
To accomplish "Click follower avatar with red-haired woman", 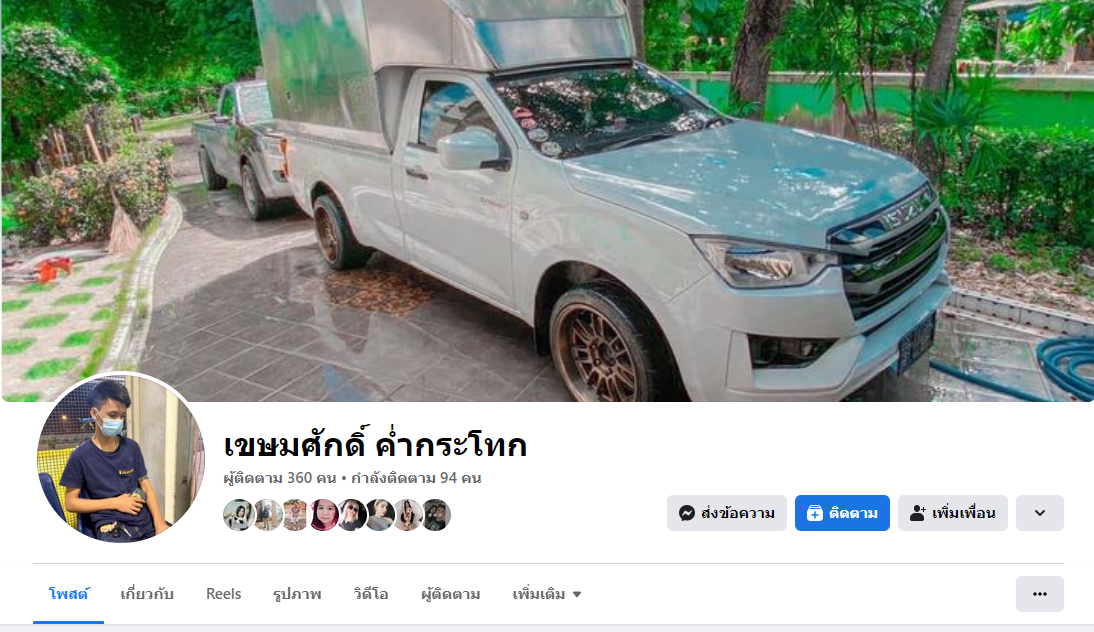I will coord(323,516).
